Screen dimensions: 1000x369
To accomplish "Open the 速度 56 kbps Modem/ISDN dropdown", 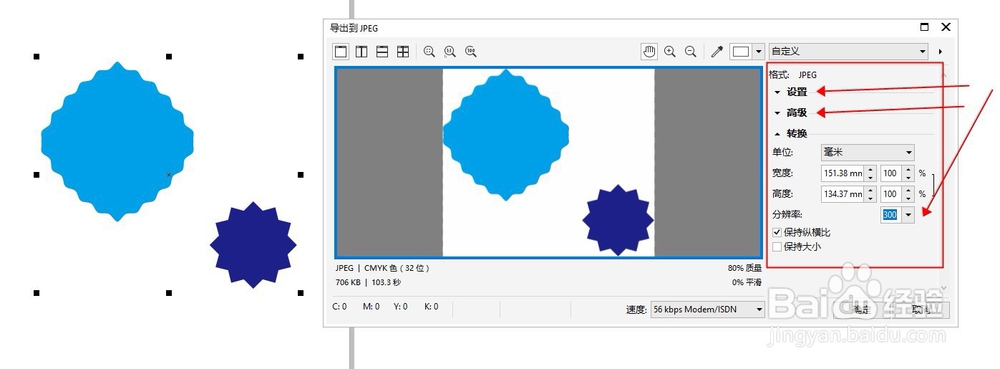I will (x=707, y=309).
